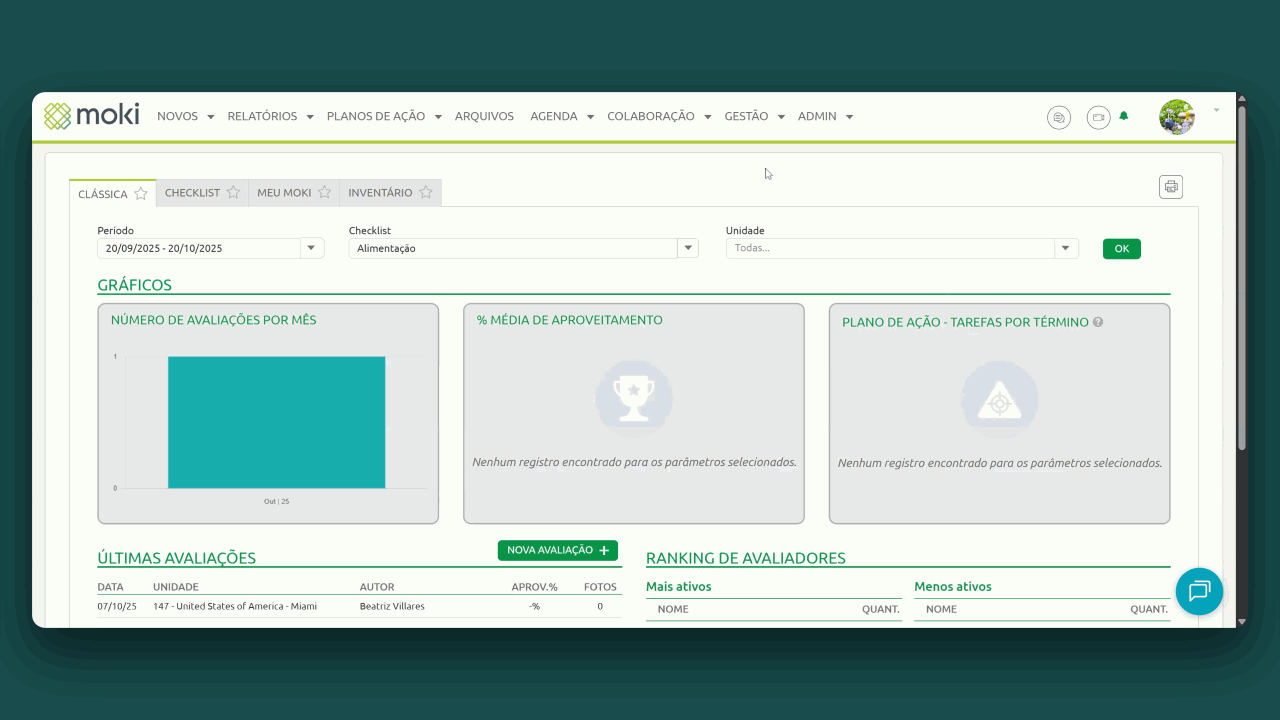The width and height of the screenshot is (1280, 720).
Task: Toggle the star on the Checklist tab
Action: coord(233,193)
